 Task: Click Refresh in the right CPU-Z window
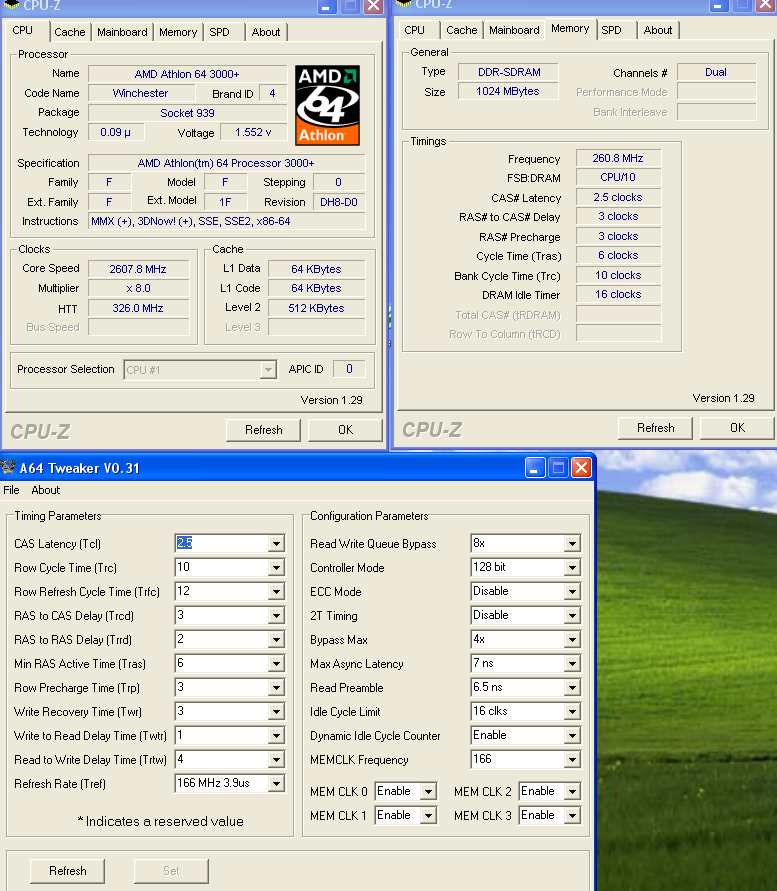(655, 428)
